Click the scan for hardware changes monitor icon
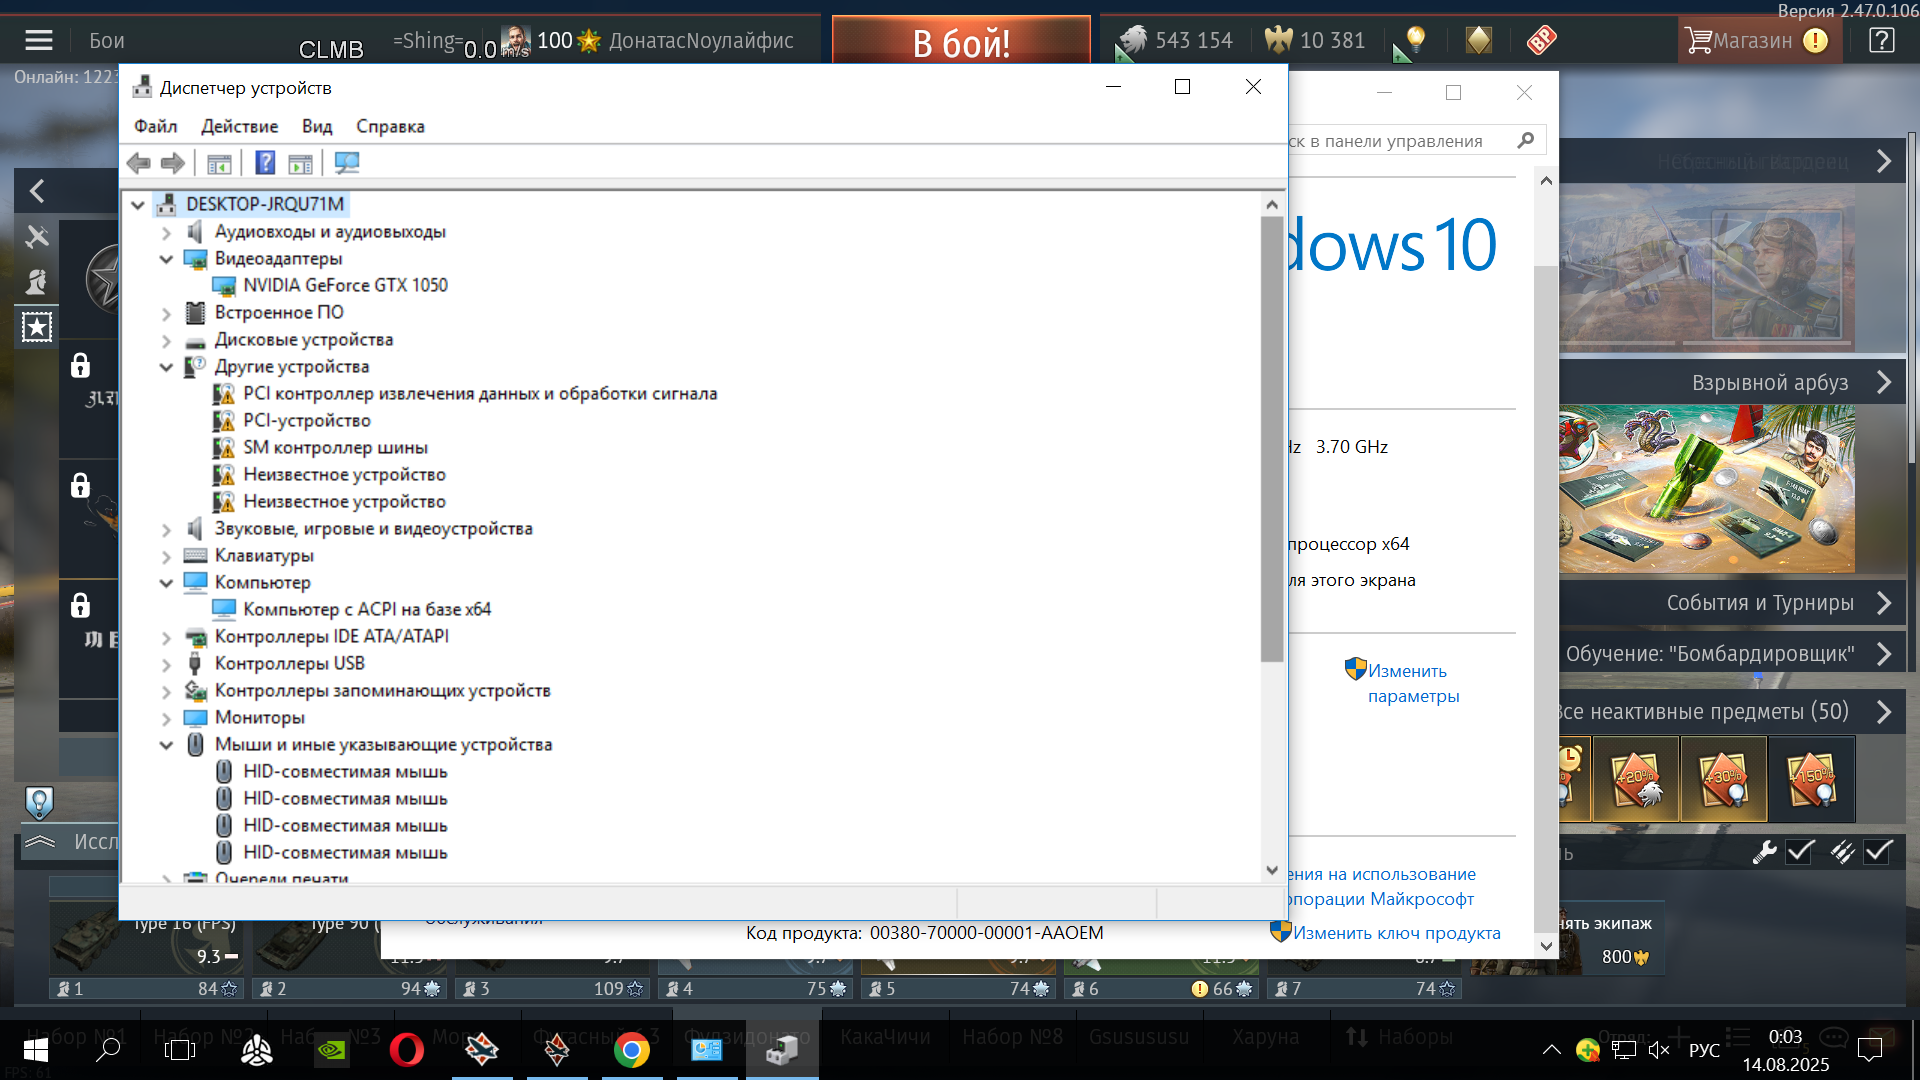This screenshot has width=1920, height=1080. coord(347,163)
